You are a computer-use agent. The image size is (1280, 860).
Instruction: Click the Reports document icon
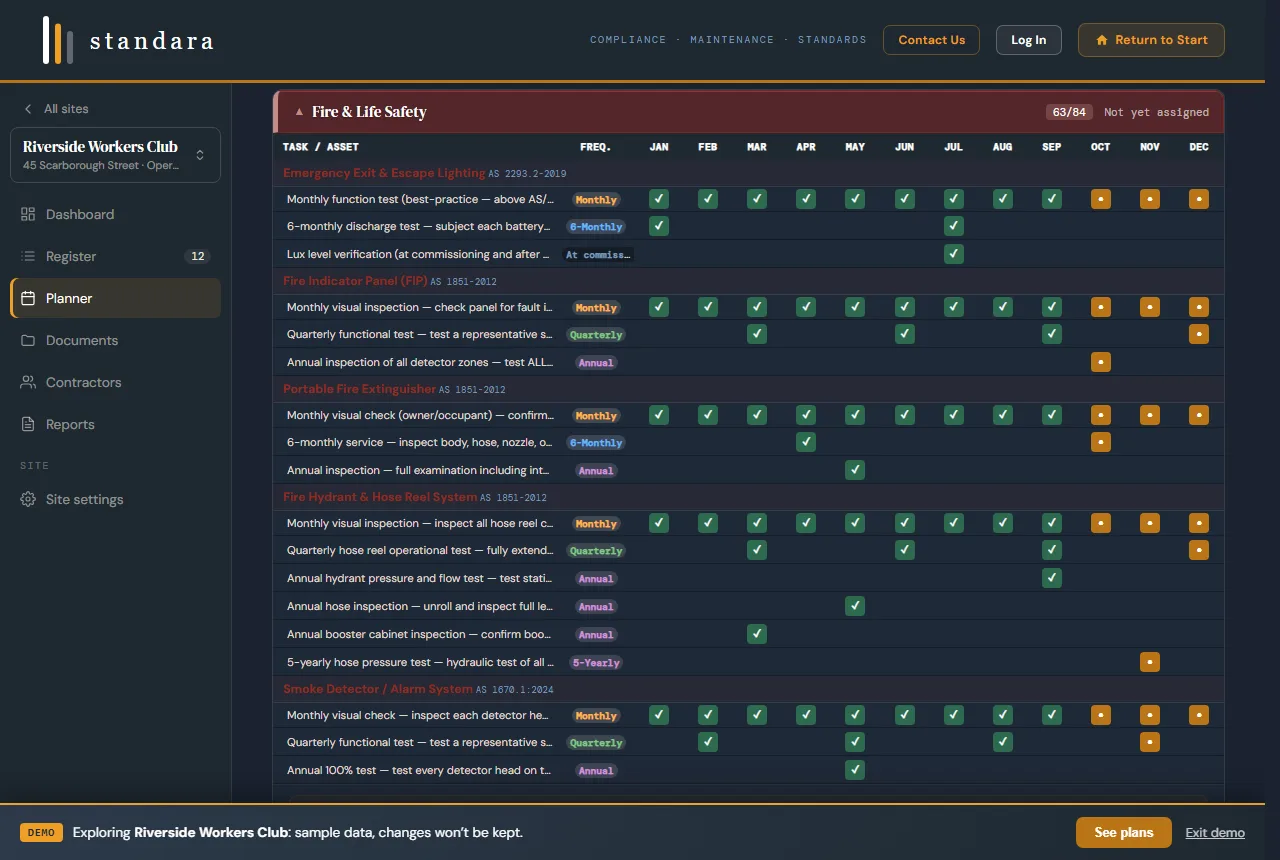point(28,424)
